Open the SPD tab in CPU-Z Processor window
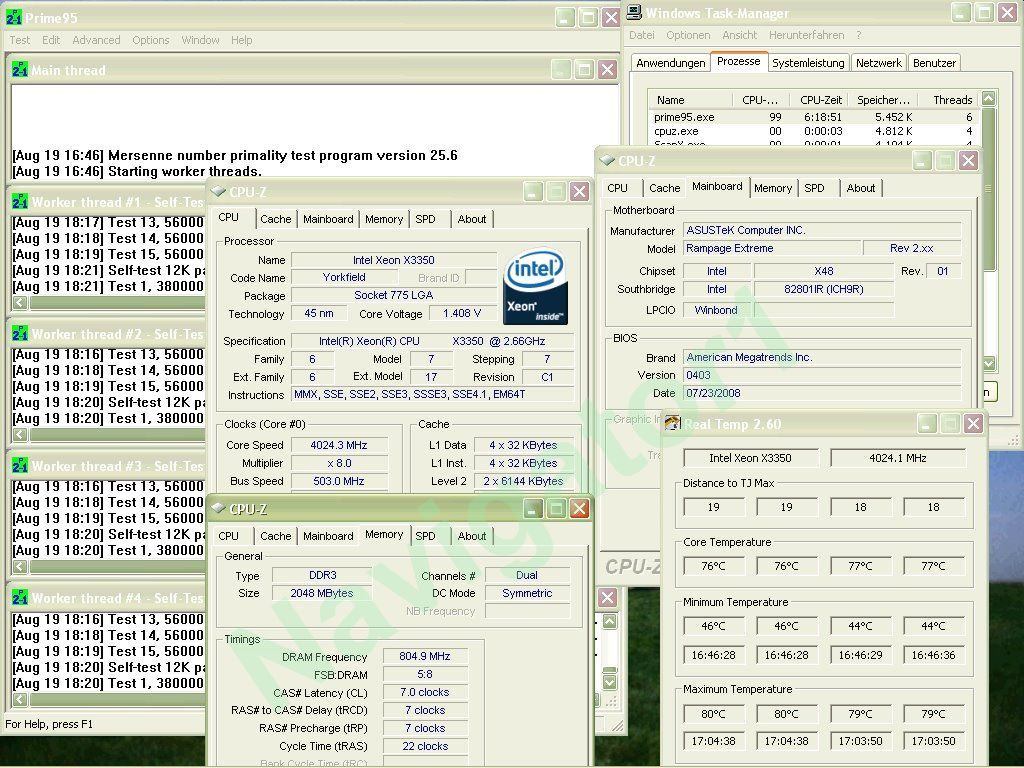This screenshot has height=768, width=1024. 425,219
